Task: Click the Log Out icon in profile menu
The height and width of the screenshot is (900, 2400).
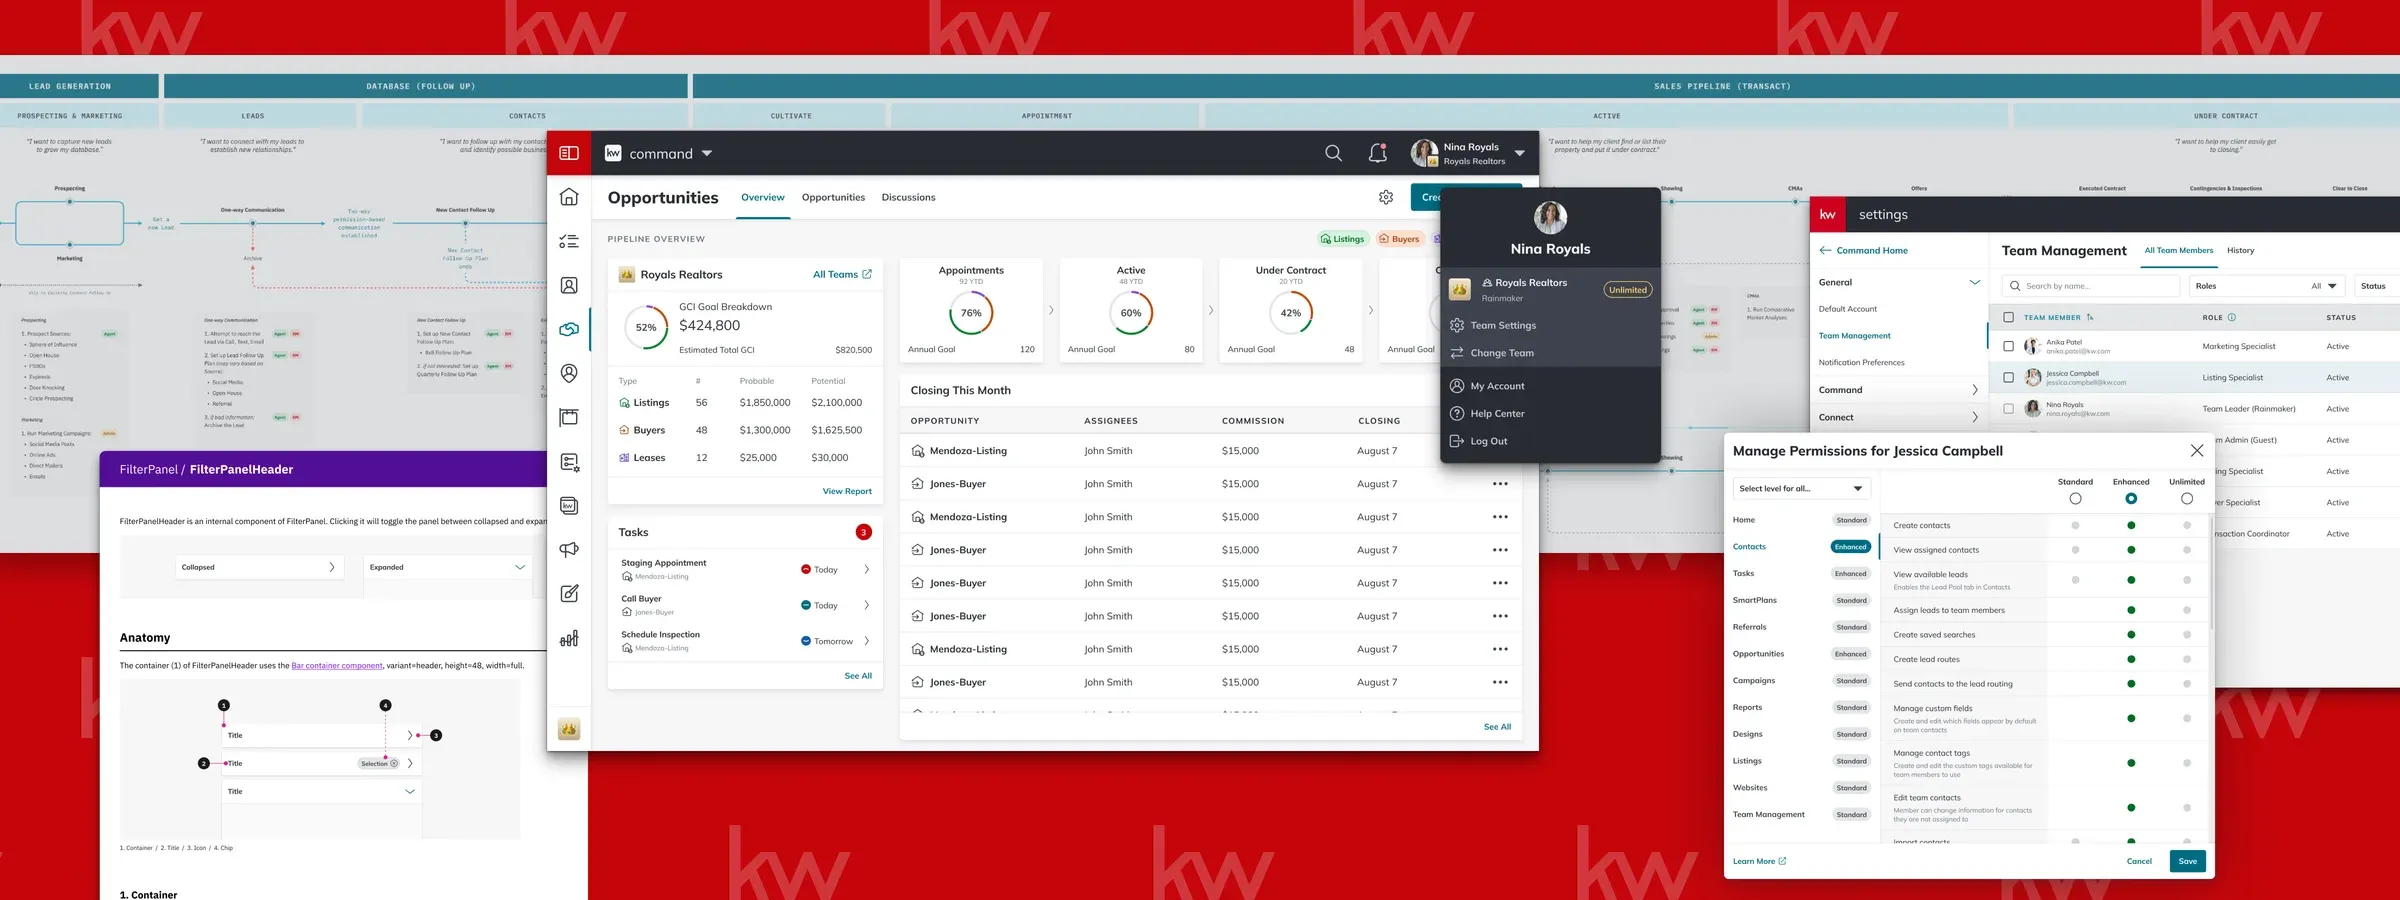Action: tap(1457, 441)
